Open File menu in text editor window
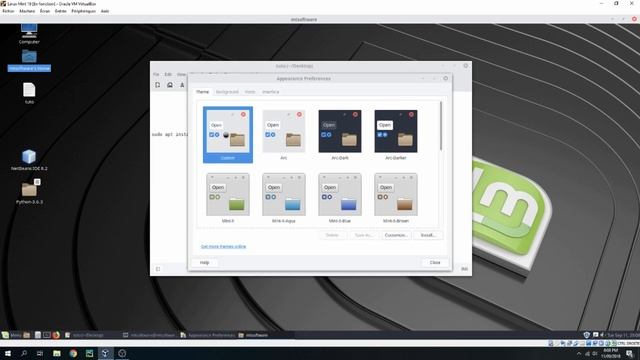 click(156, 75)
